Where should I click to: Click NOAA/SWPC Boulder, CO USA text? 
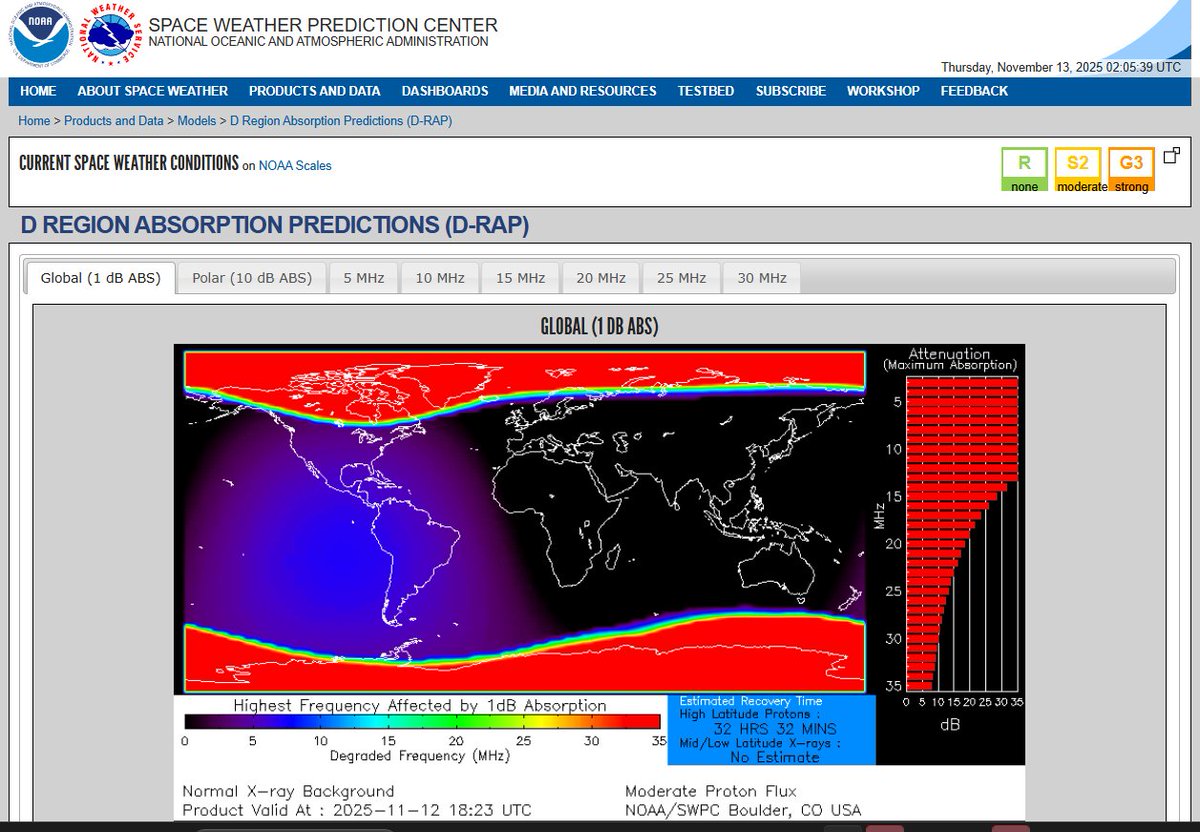743,810
